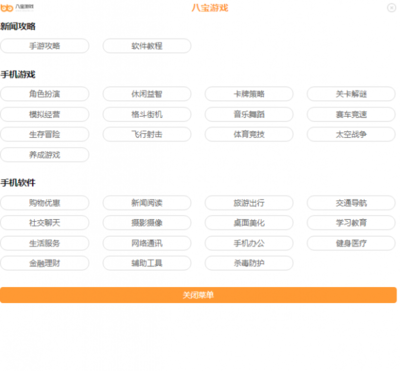Open the 软件教程 category
Screen dimensions: 400x371
point(147,46)
